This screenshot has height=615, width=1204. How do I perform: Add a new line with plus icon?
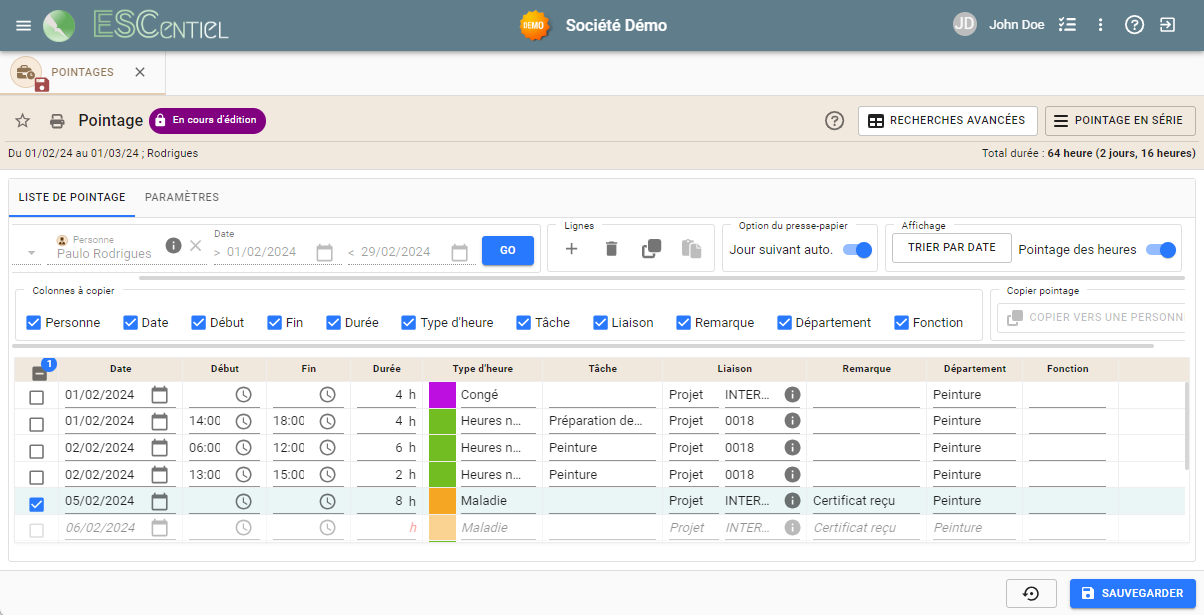click(x=572, y=249)
